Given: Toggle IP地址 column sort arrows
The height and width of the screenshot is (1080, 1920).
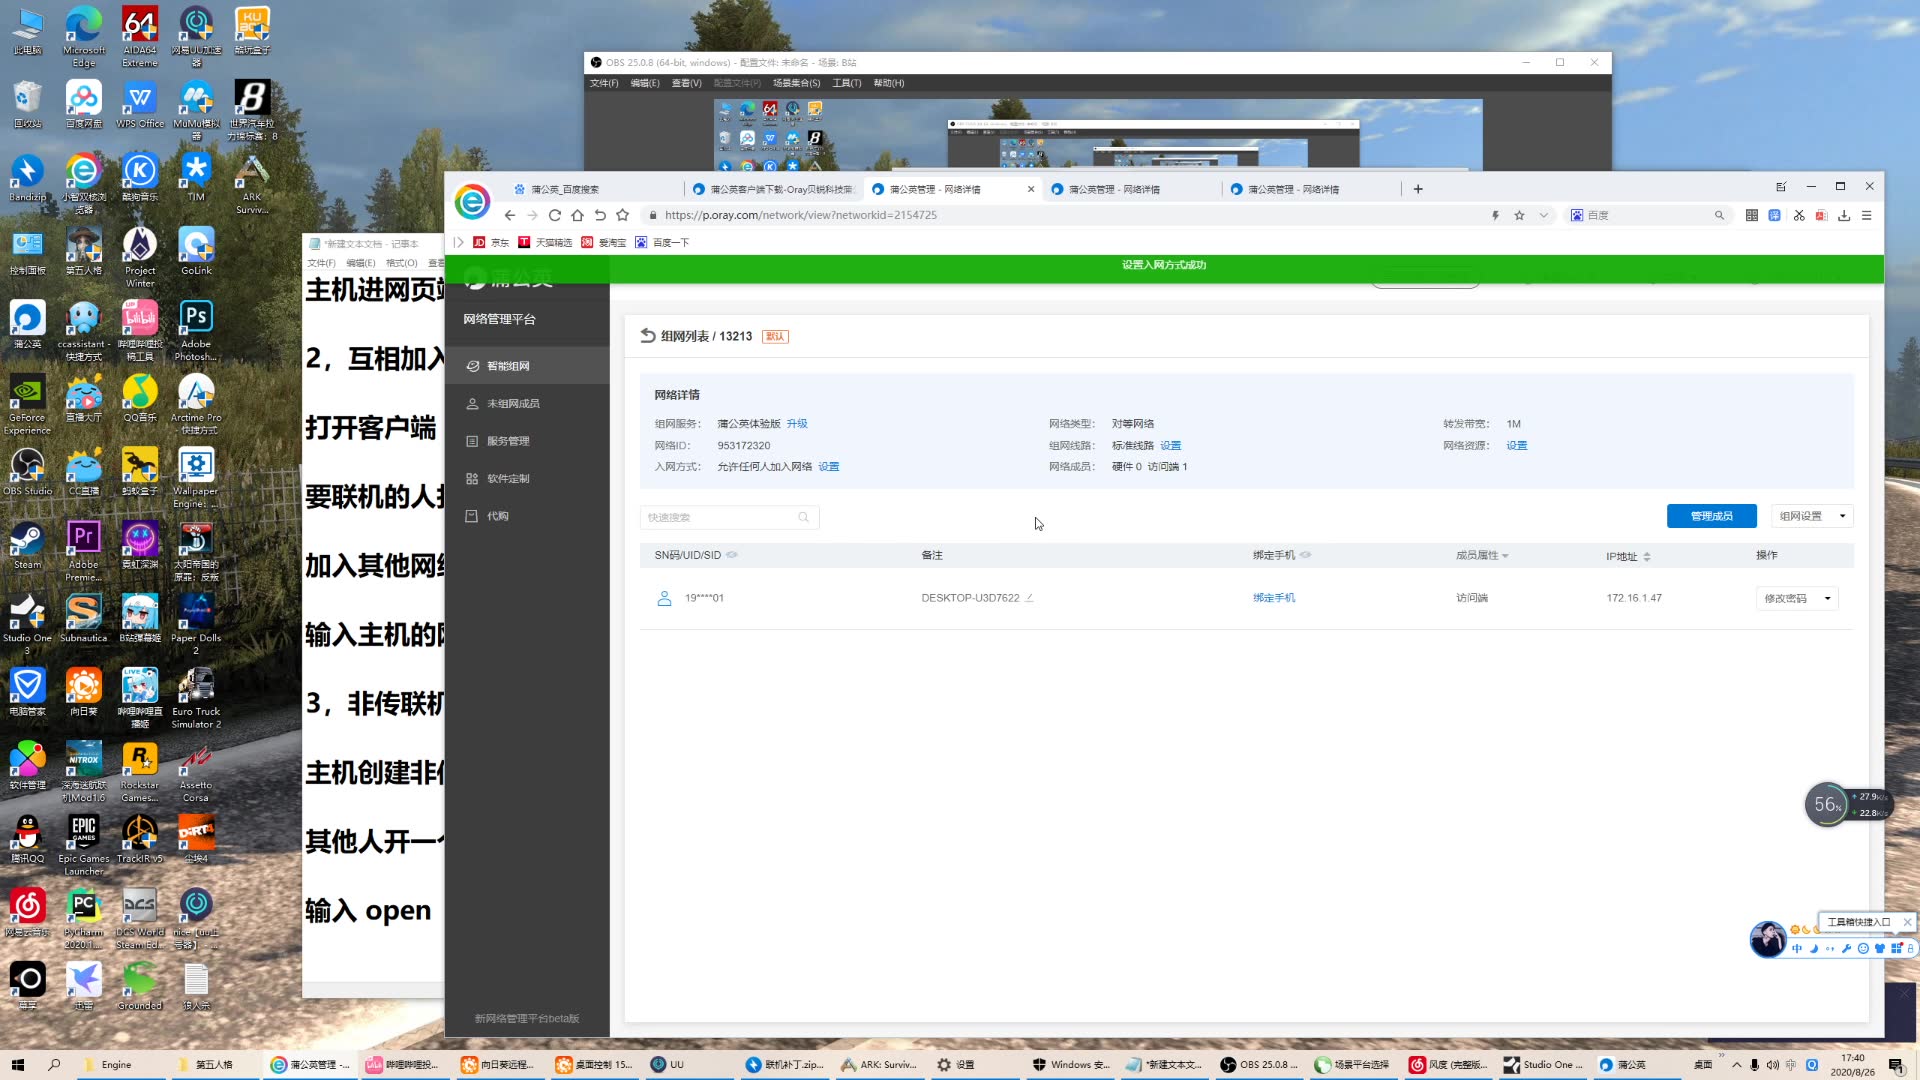Looking at the screenshot, I should 1646,556.
